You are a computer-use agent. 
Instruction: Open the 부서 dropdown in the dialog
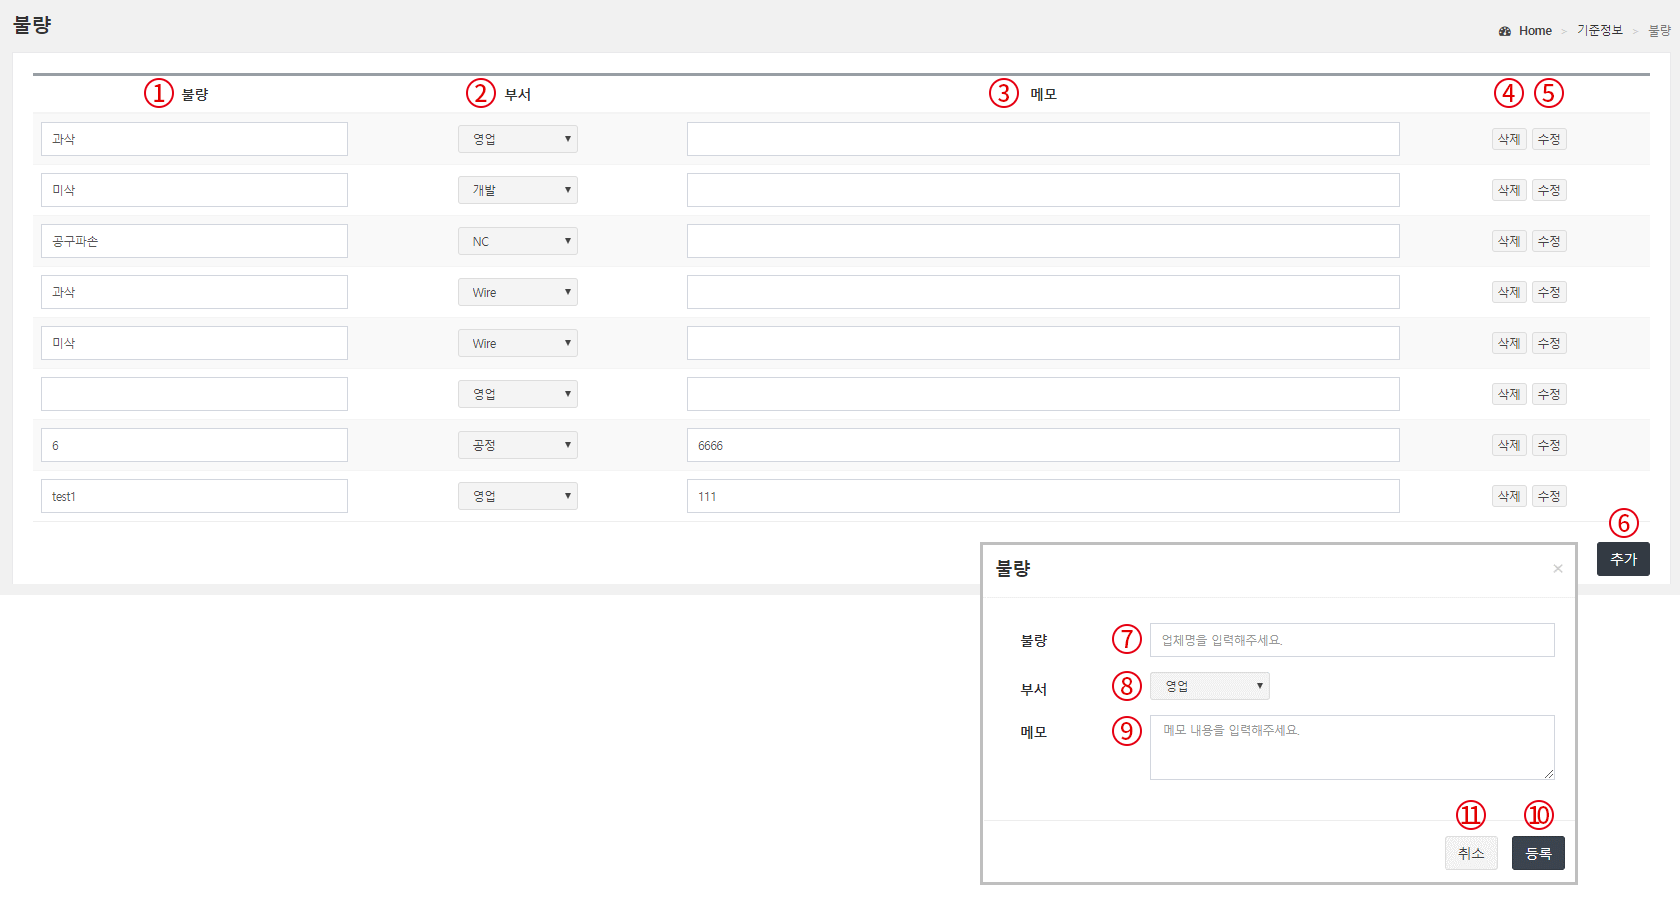click(x=1209, y=686)
